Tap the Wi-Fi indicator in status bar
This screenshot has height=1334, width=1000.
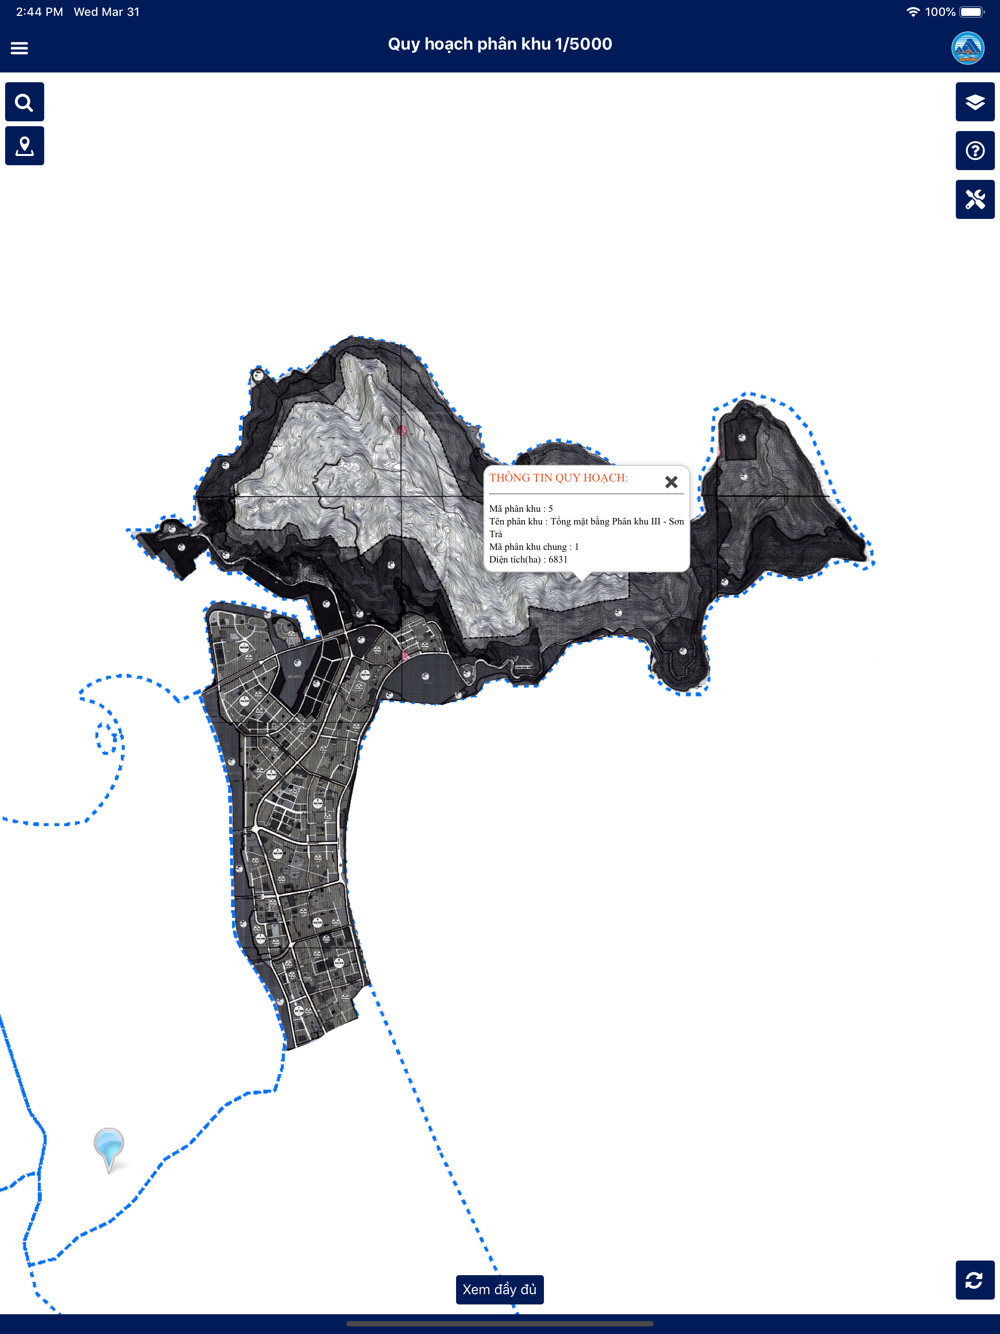913,12
